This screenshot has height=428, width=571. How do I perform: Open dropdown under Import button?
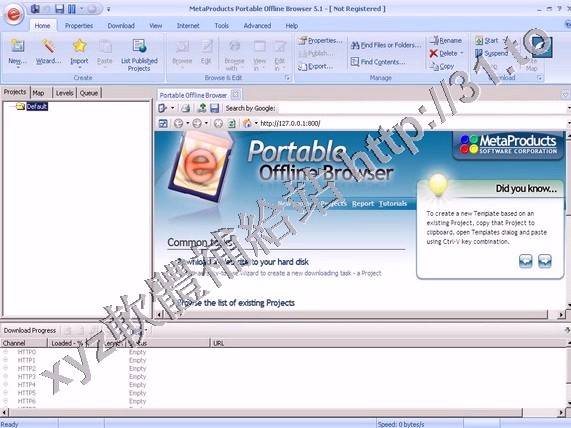79,68
